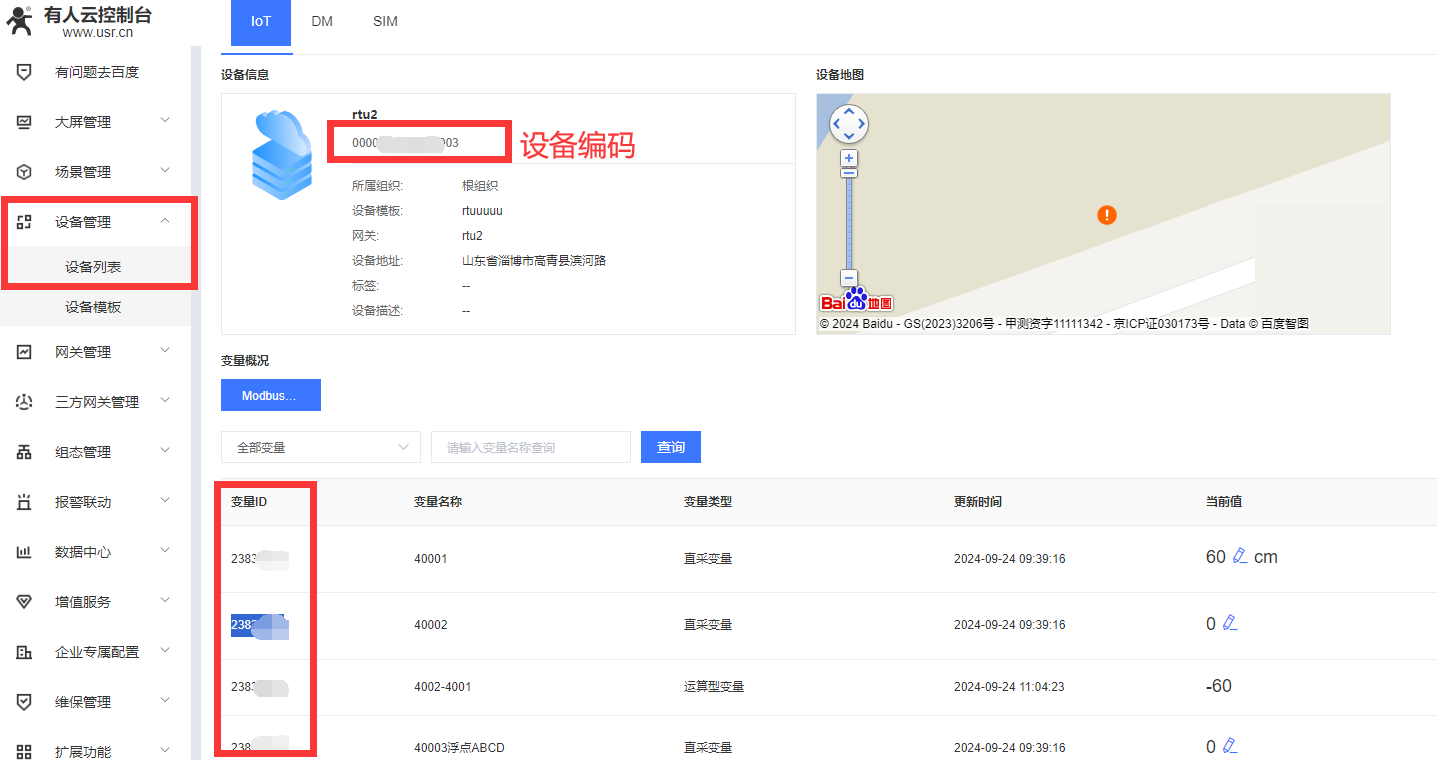The width and height of the screenshot is (1437, 760).
Task: Click the Modbus... button
Action: 270,395
